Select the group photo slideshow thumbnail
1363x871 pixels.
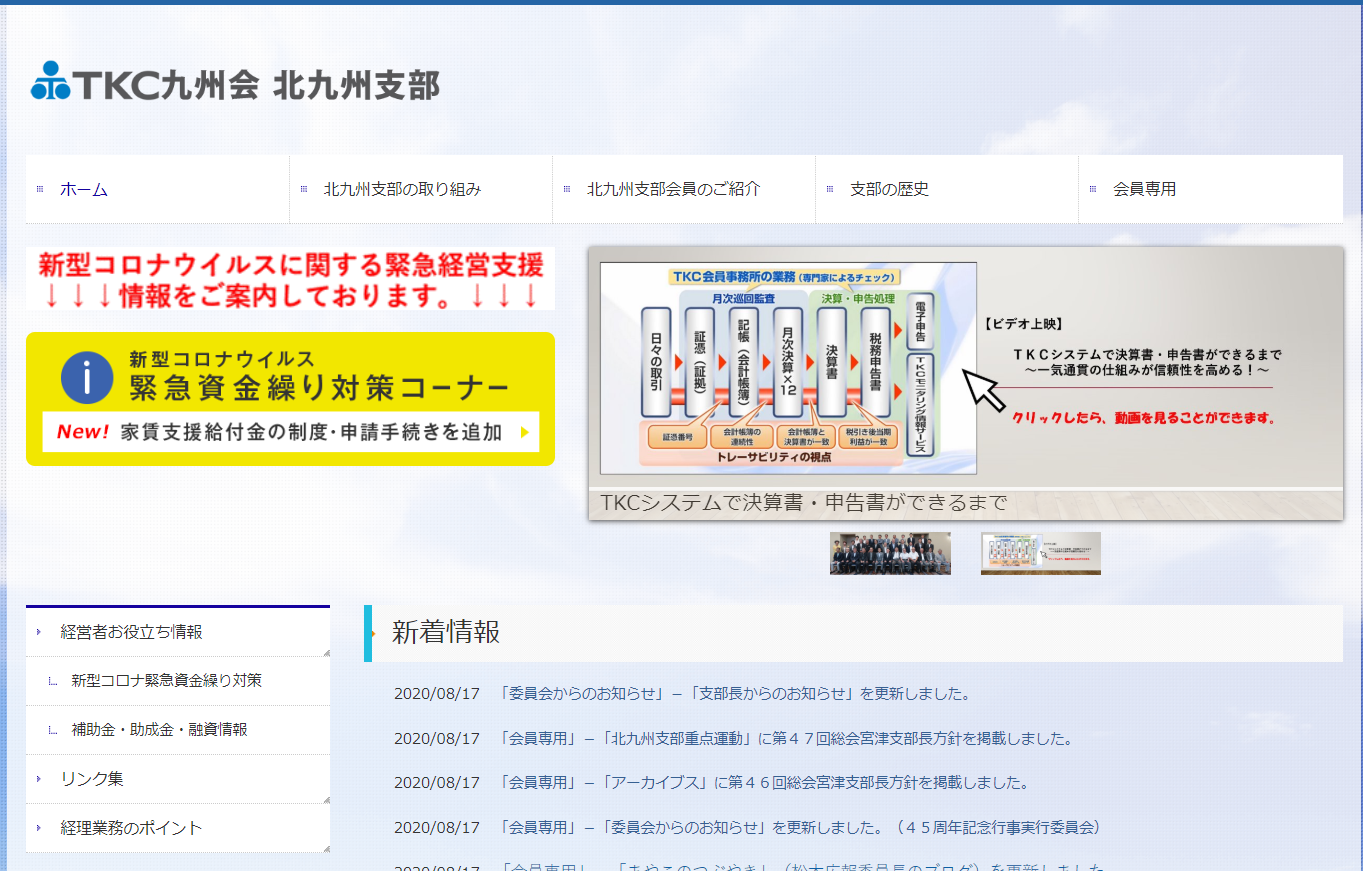(890, 553)
